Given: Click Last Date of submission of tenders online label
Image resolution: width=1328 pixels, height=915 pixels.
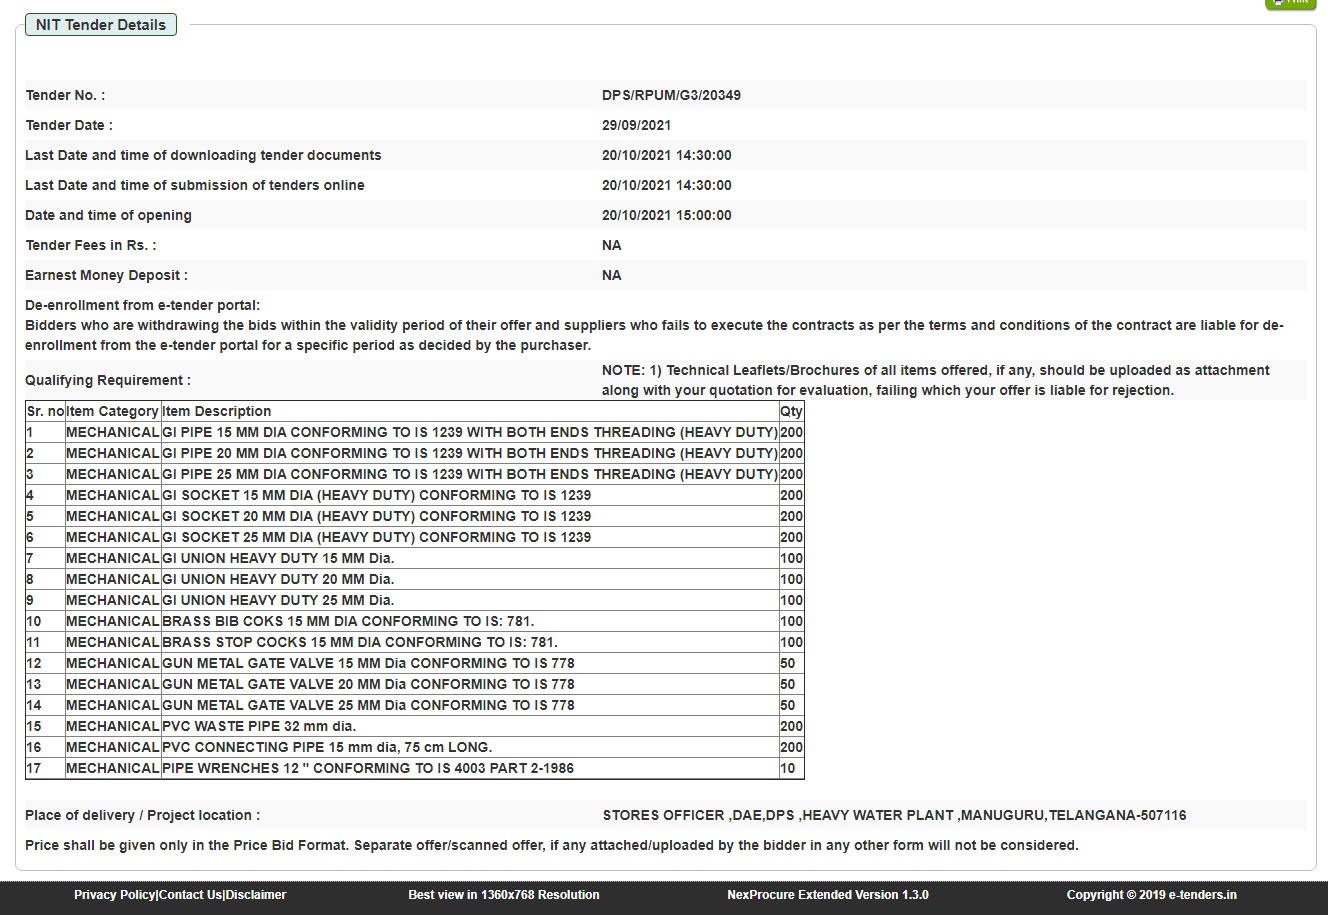Looking at the screenshot, I should (195, 185).
